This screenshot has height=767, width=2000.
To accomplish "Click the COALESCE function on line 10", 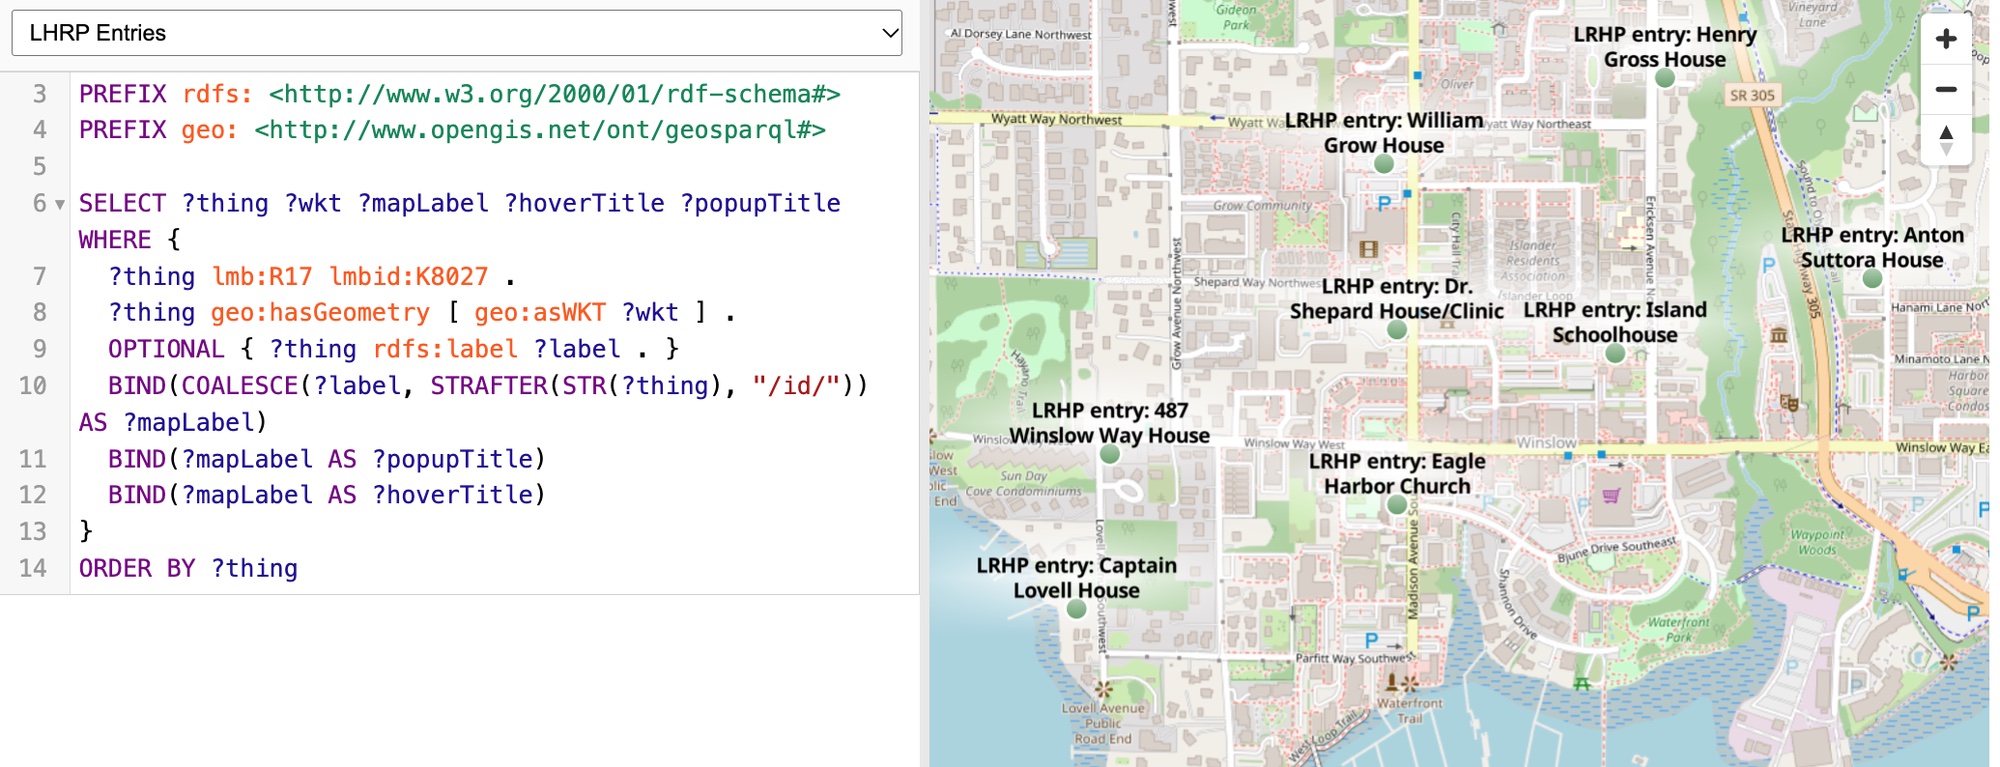I will (240, 385).
